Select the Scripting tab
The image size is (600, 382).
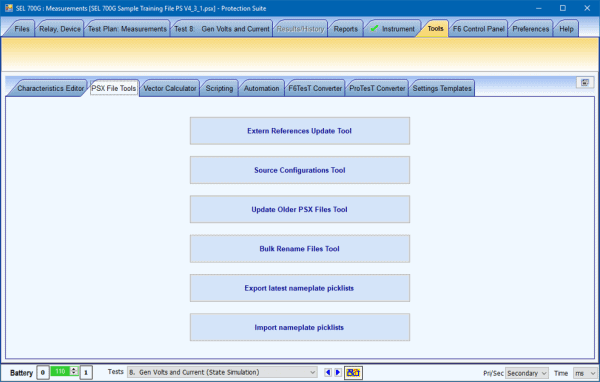click(219, 88)
